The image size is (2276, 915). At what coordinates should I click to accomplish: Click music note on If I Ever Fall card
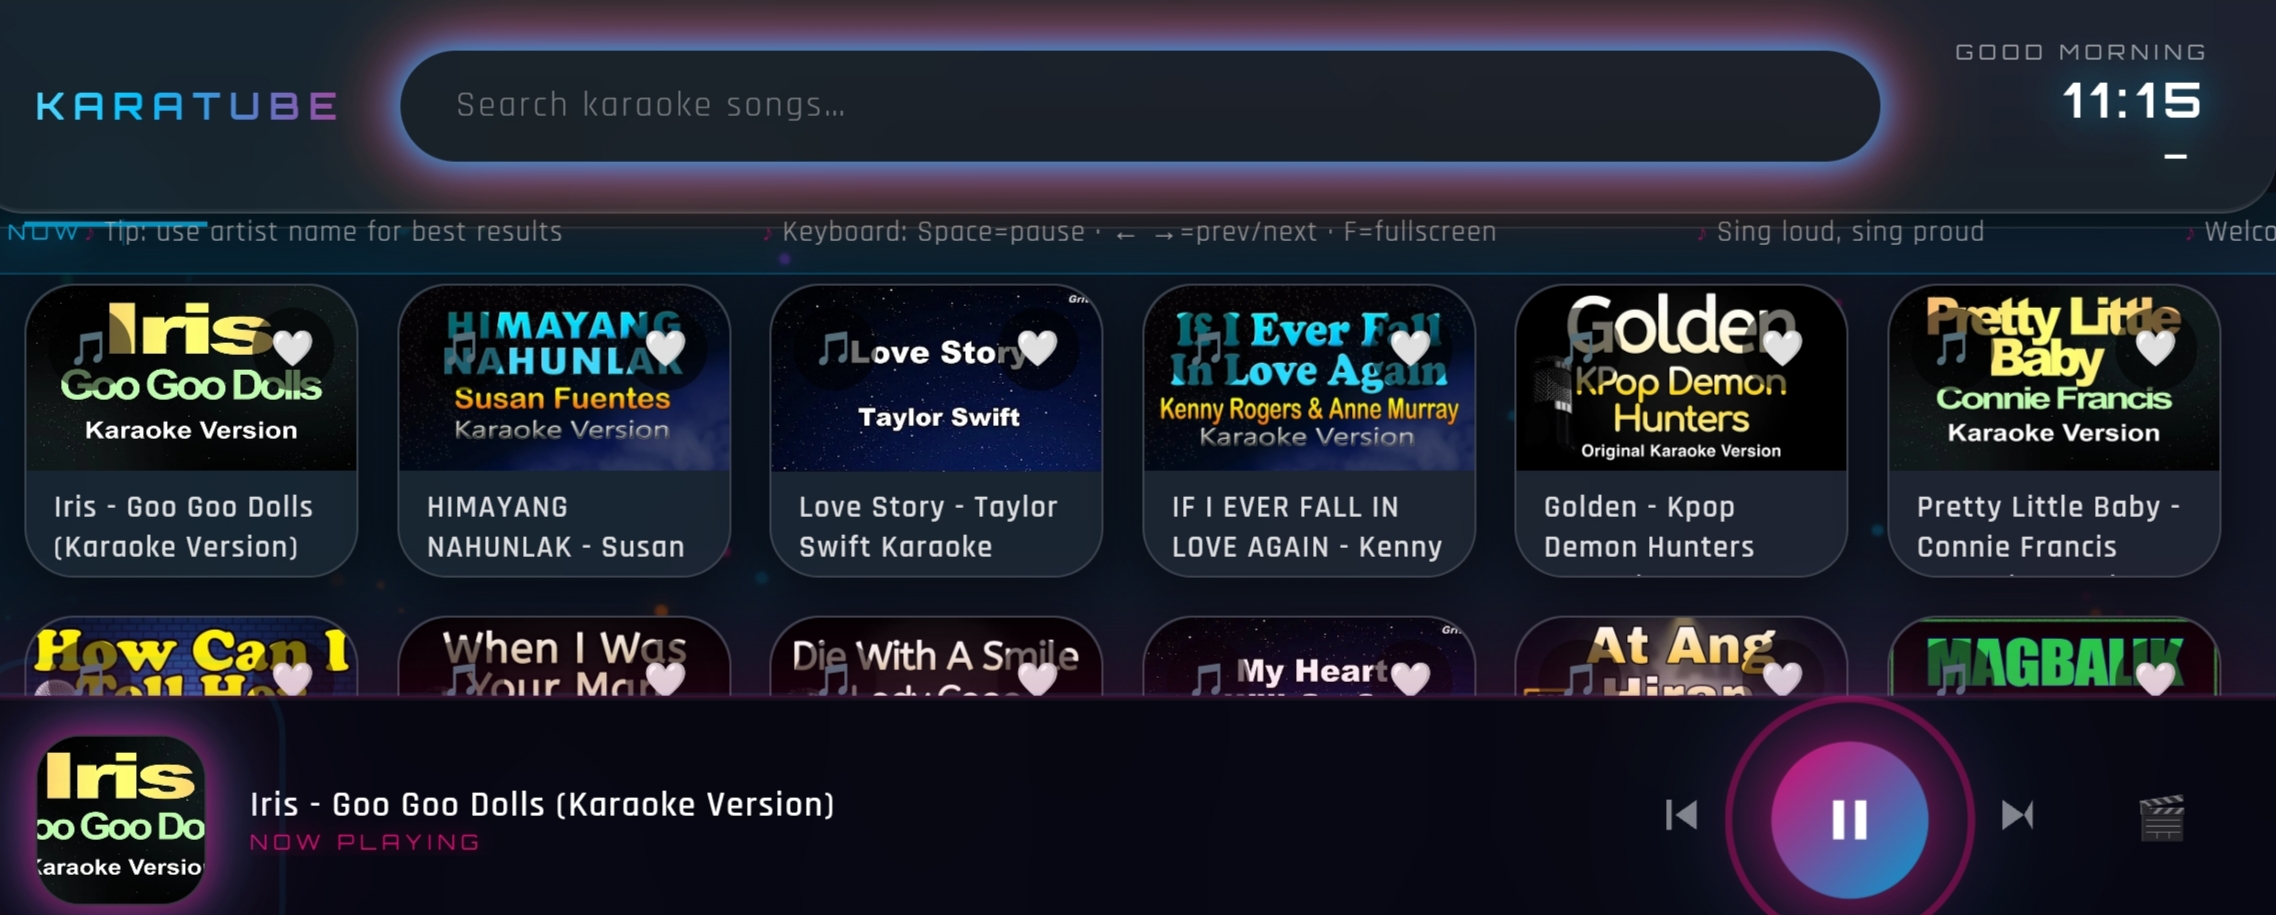click(x=1206, y=349)
